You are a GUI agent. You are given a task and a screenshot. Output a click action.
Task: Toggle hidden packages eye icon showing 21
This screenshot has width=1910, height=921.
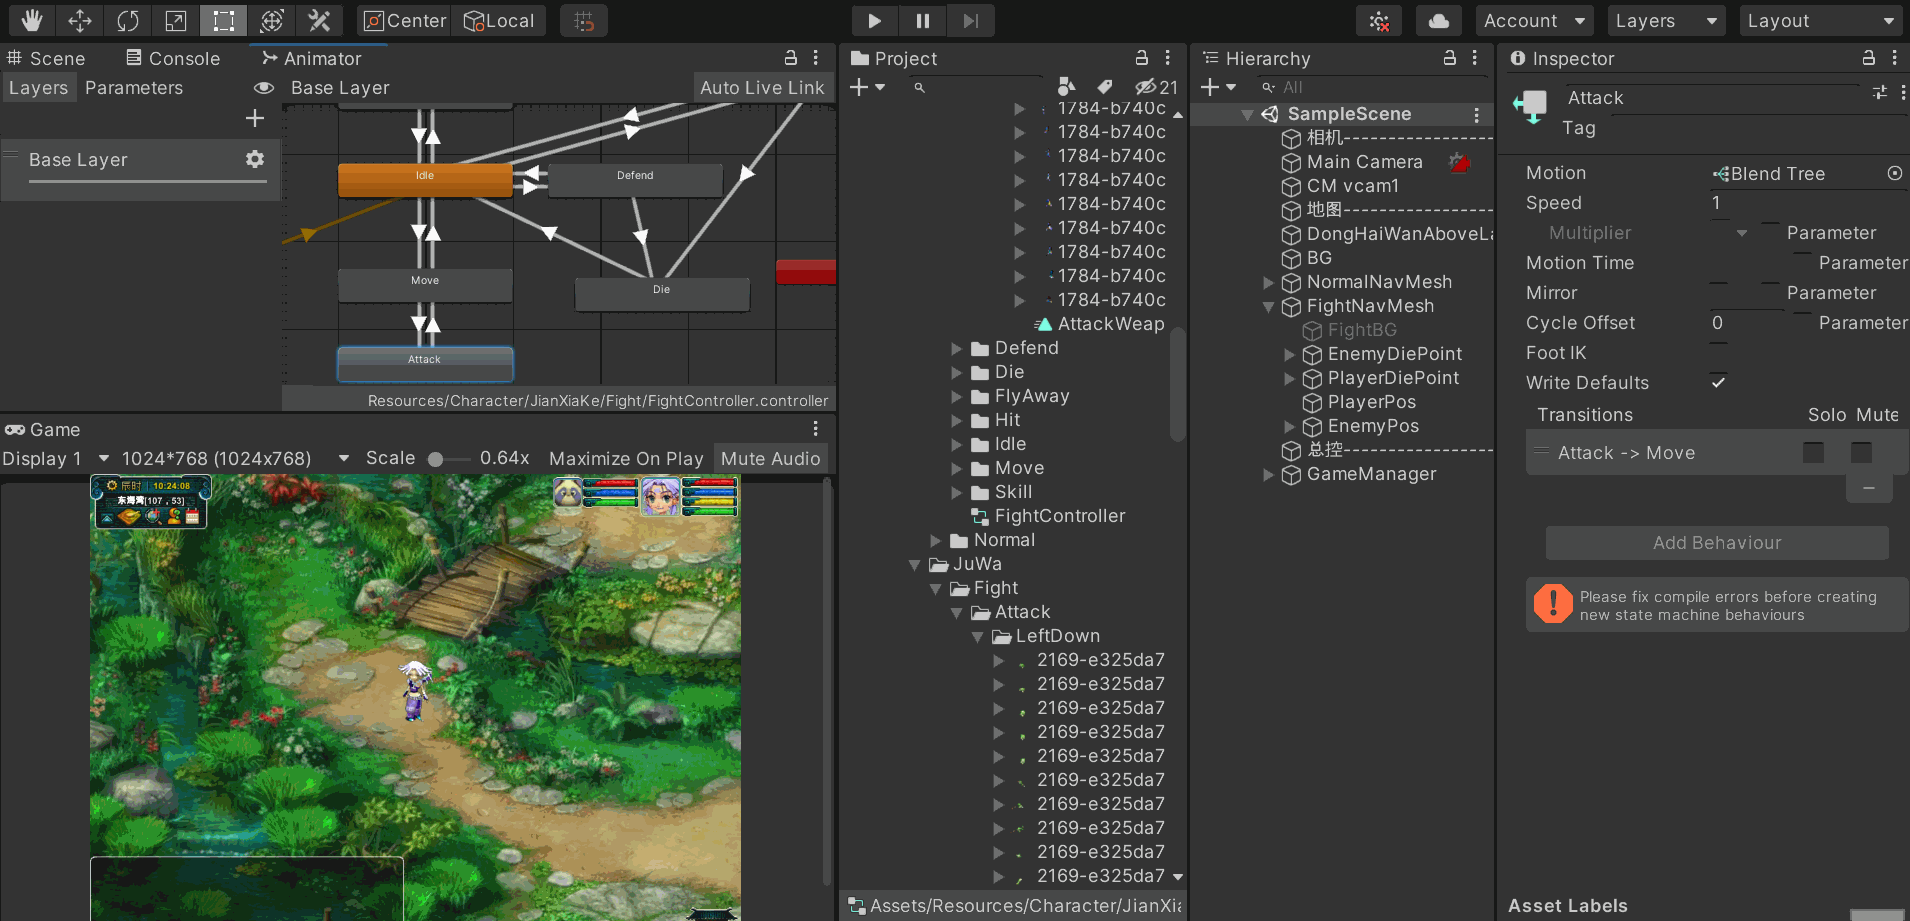tap(1156, 87)
